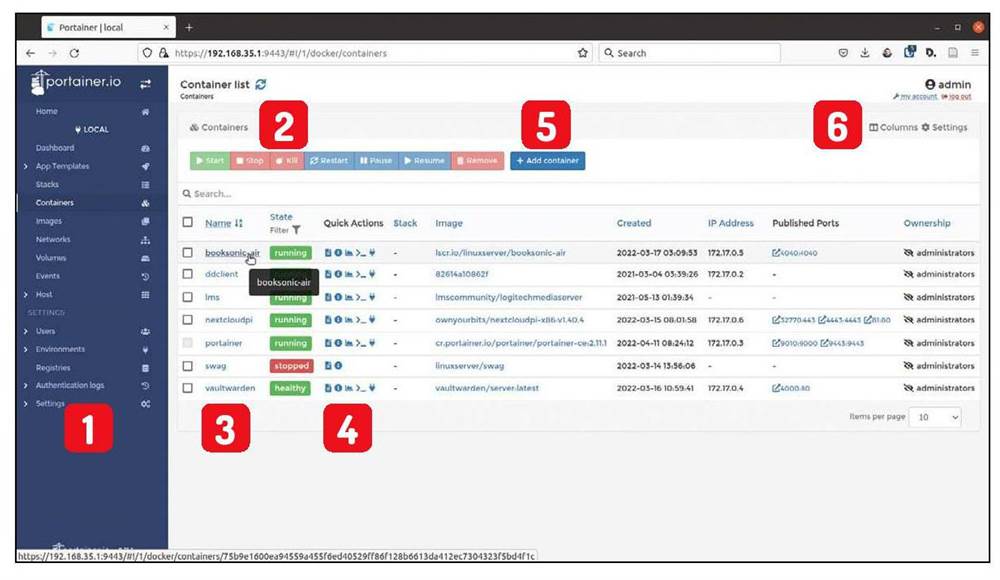Open the vaultwarden container link
The width and height of the screenshot is (1000, 580).
pos(230,388)
